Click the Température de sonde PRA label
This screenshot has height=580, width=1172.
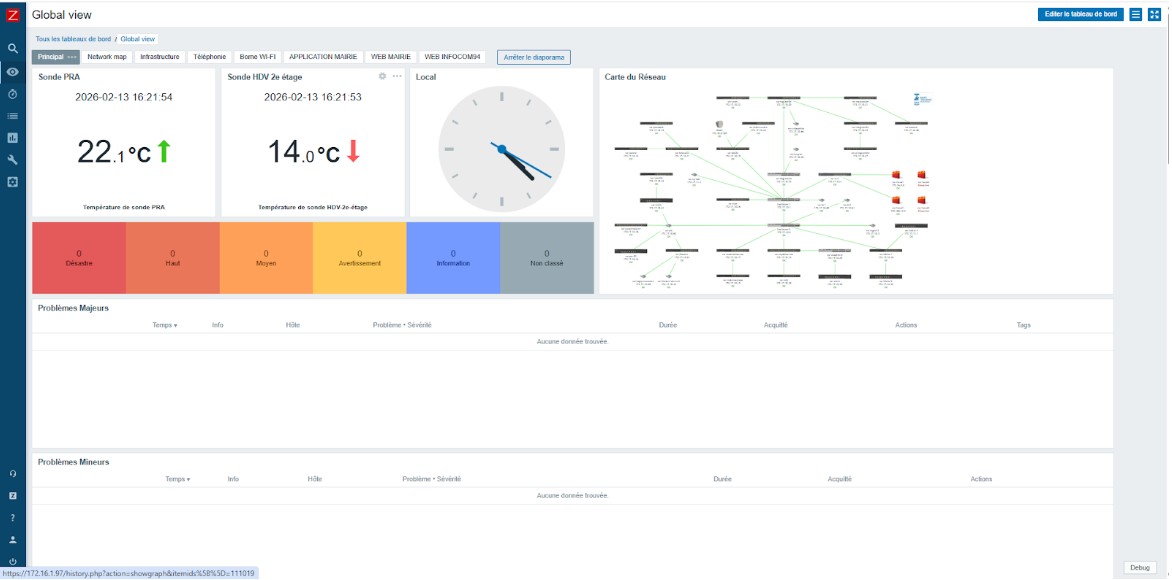[123, 207]
